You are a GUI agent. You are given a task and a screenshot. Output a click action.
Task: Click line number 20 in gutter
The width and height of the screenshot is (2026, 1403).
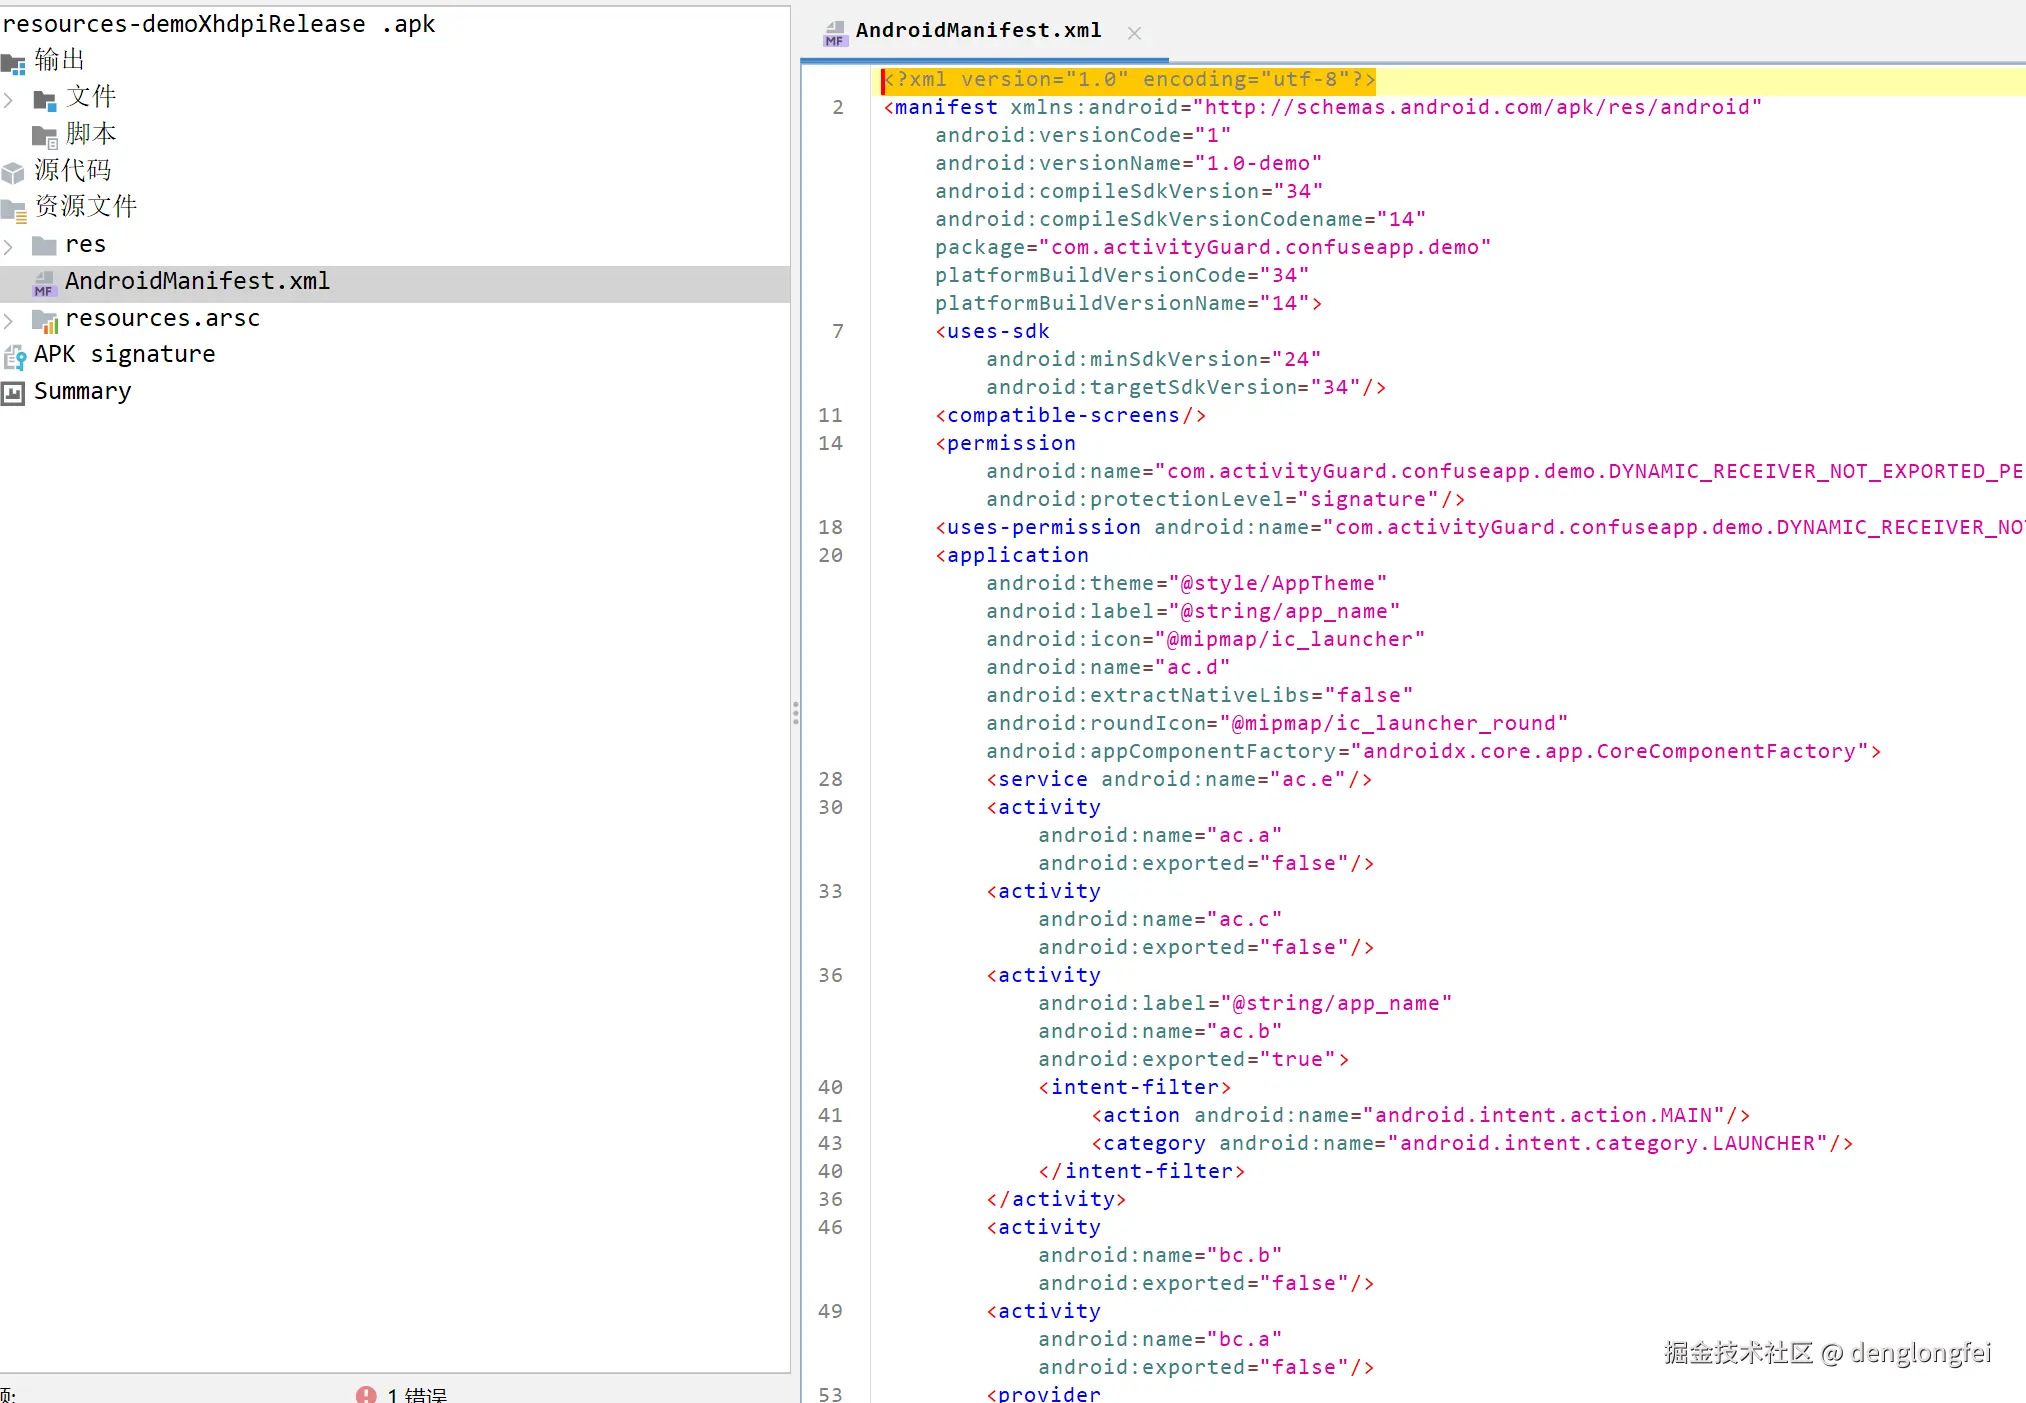coord(830,555)
